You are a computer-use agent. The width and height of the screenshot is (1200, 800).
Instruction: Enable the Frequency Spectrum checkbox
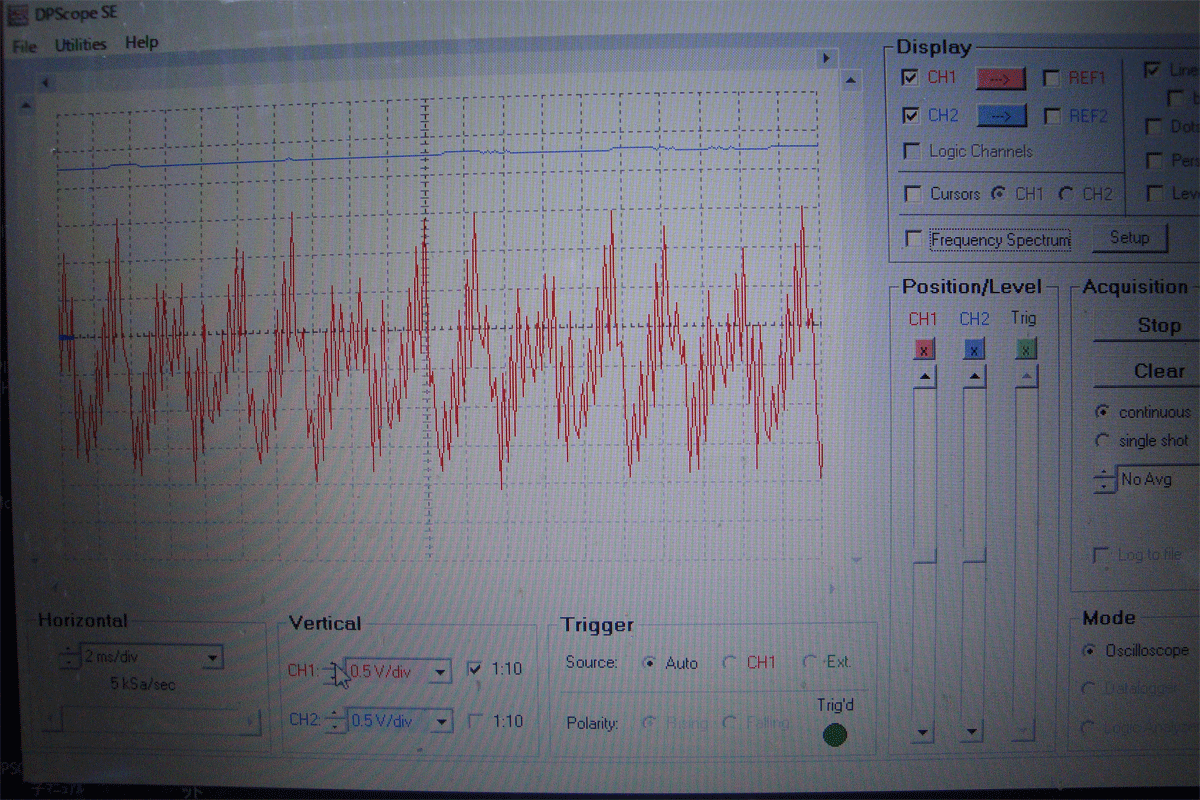tap(912, 239)
